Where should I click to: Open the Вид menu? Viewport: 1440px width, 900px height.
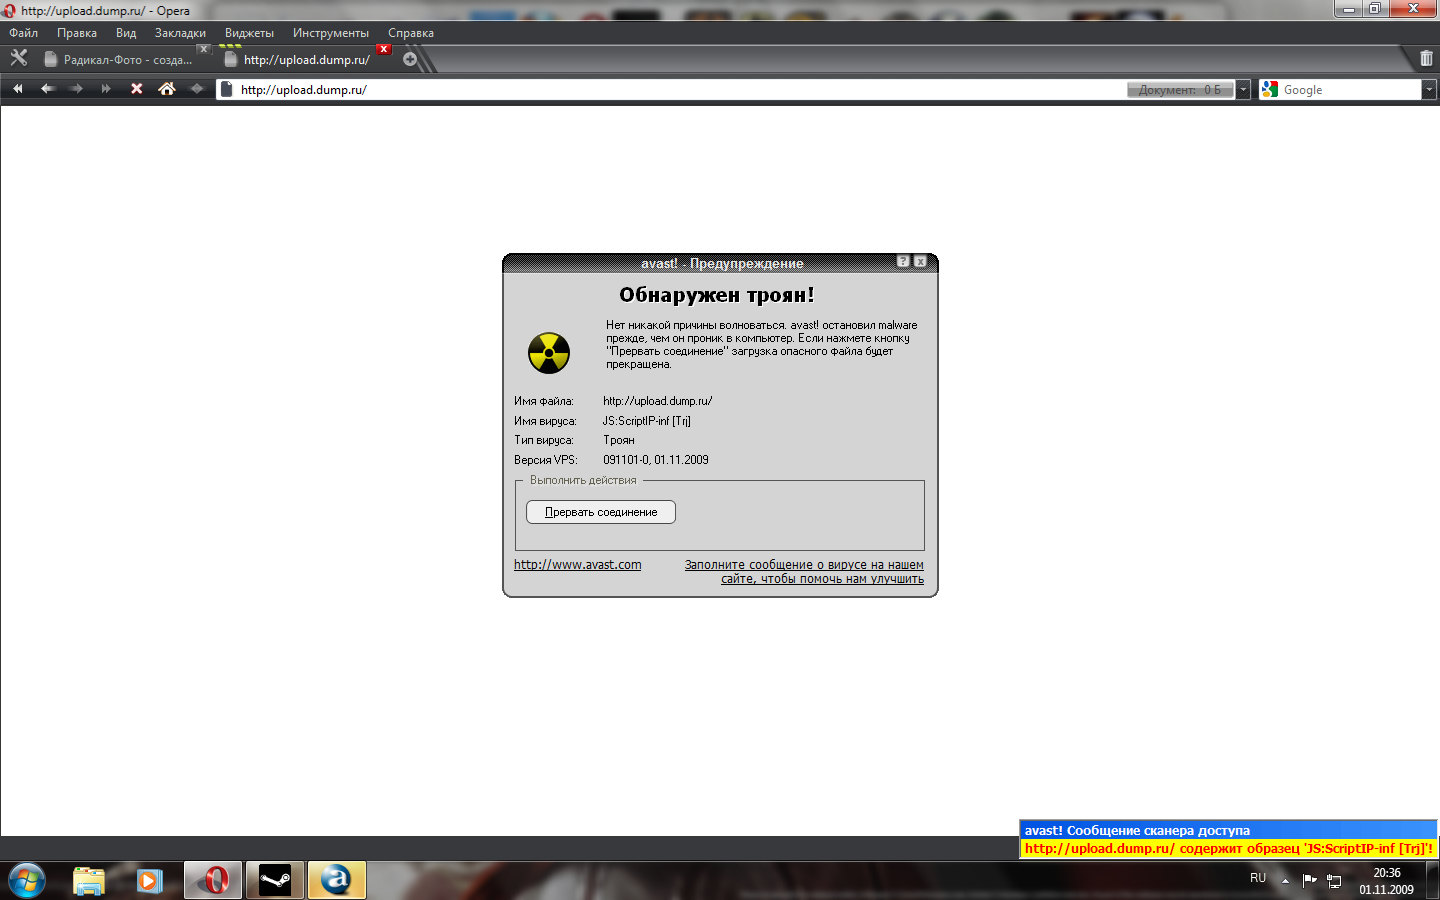pos(126,33)
